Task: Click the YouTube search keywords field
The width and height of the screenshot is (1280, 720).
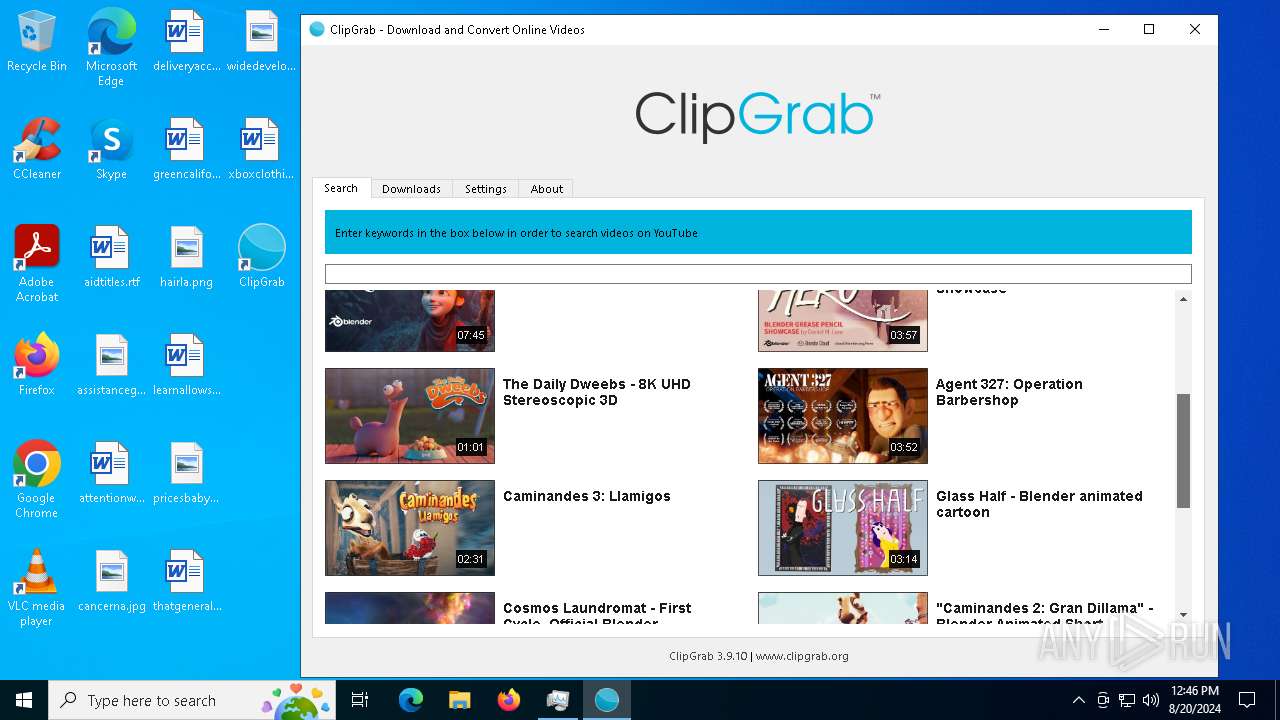Action: [x=758, y=274]
